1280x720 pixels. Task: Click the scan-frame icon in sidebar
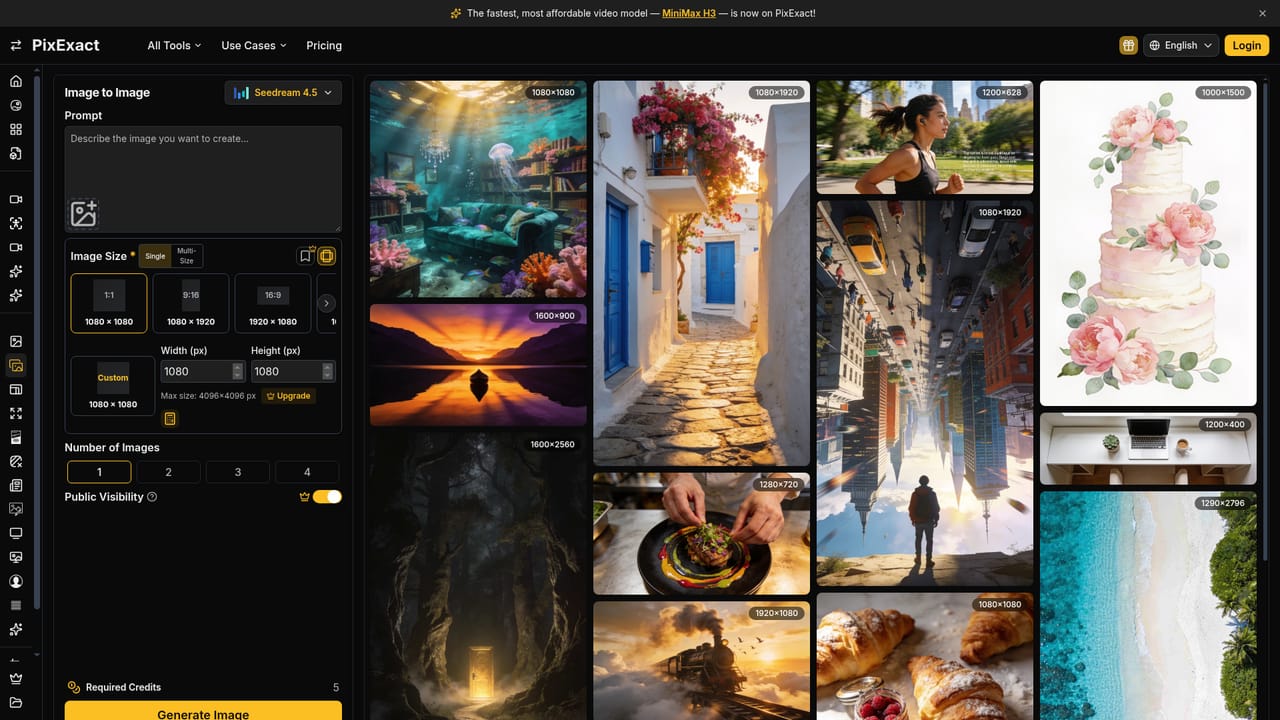(15, 223)
